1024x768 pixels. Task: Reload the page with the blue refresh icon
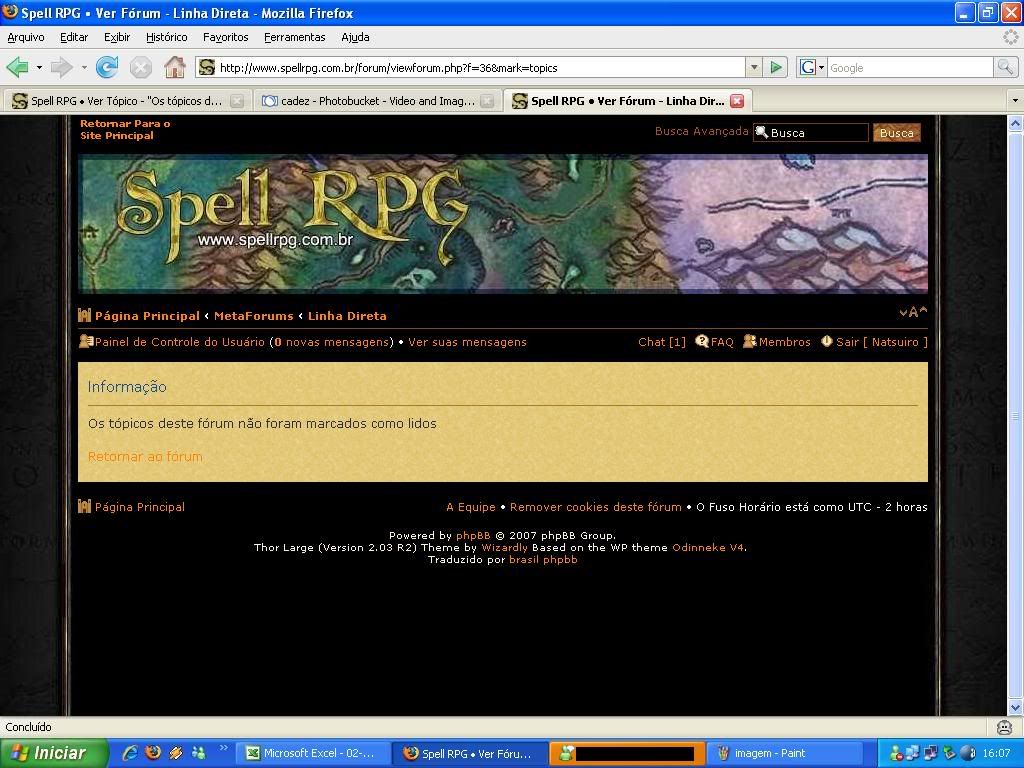[106, 67]
